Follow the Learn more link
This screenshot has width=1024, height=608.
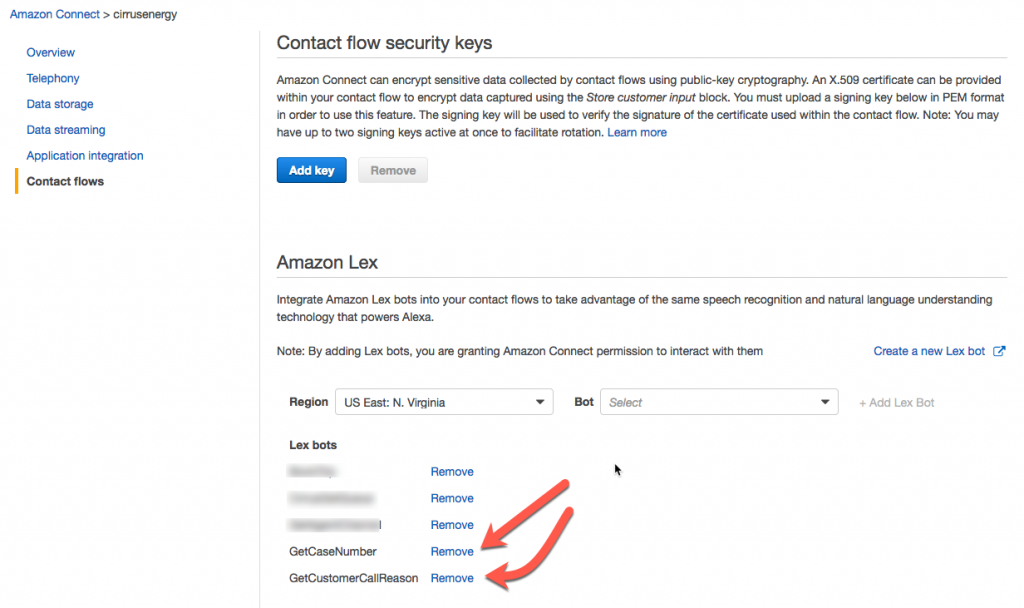point(637,133)
